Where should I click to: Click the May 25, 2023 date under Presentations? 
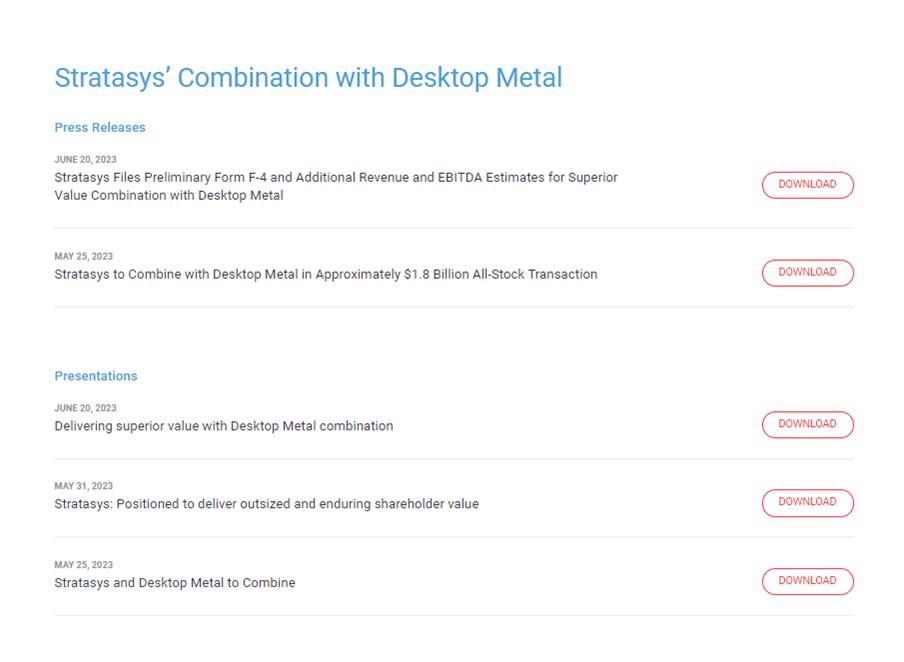(x=83, y=565)
